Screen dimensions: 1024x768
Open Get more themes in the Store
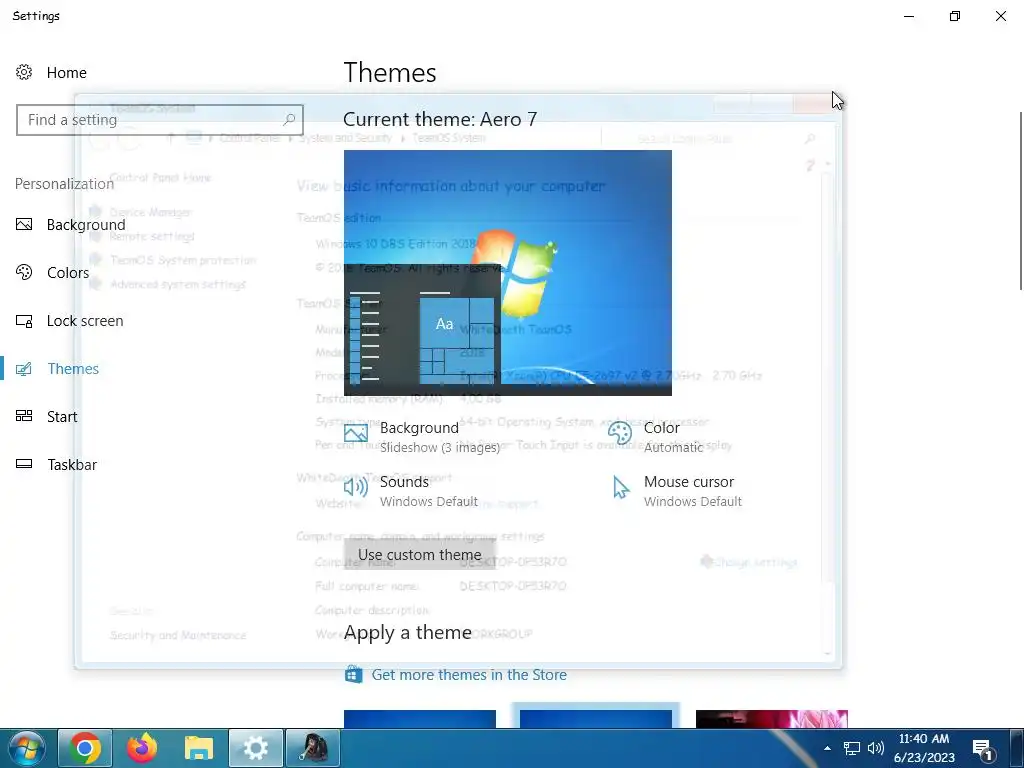[x=469, y=675]
